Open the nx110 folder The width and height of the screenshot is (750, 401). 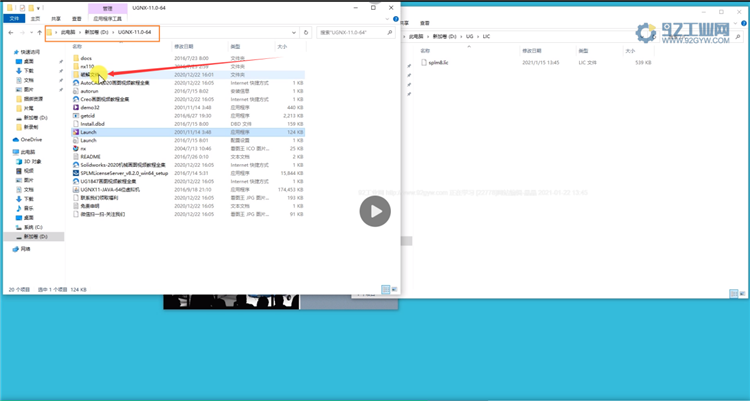tap(87, 67)
